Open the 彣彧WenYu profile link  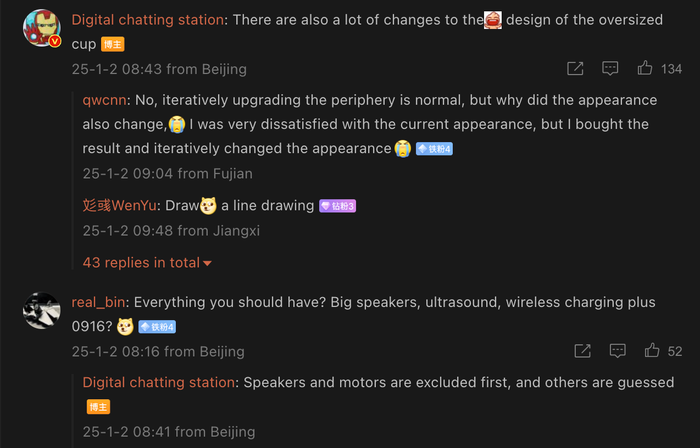click(120, 206)
